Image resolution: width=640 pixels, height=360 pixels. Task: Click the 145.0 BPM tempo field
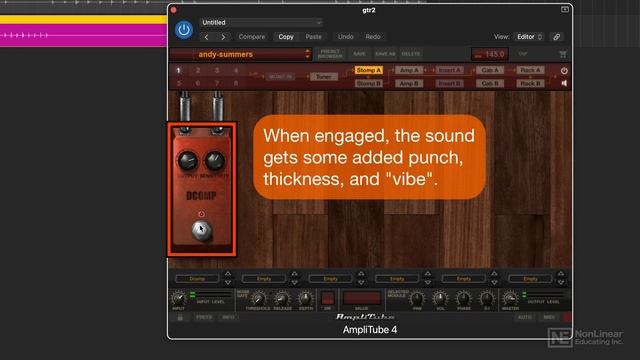pos(490,54)
